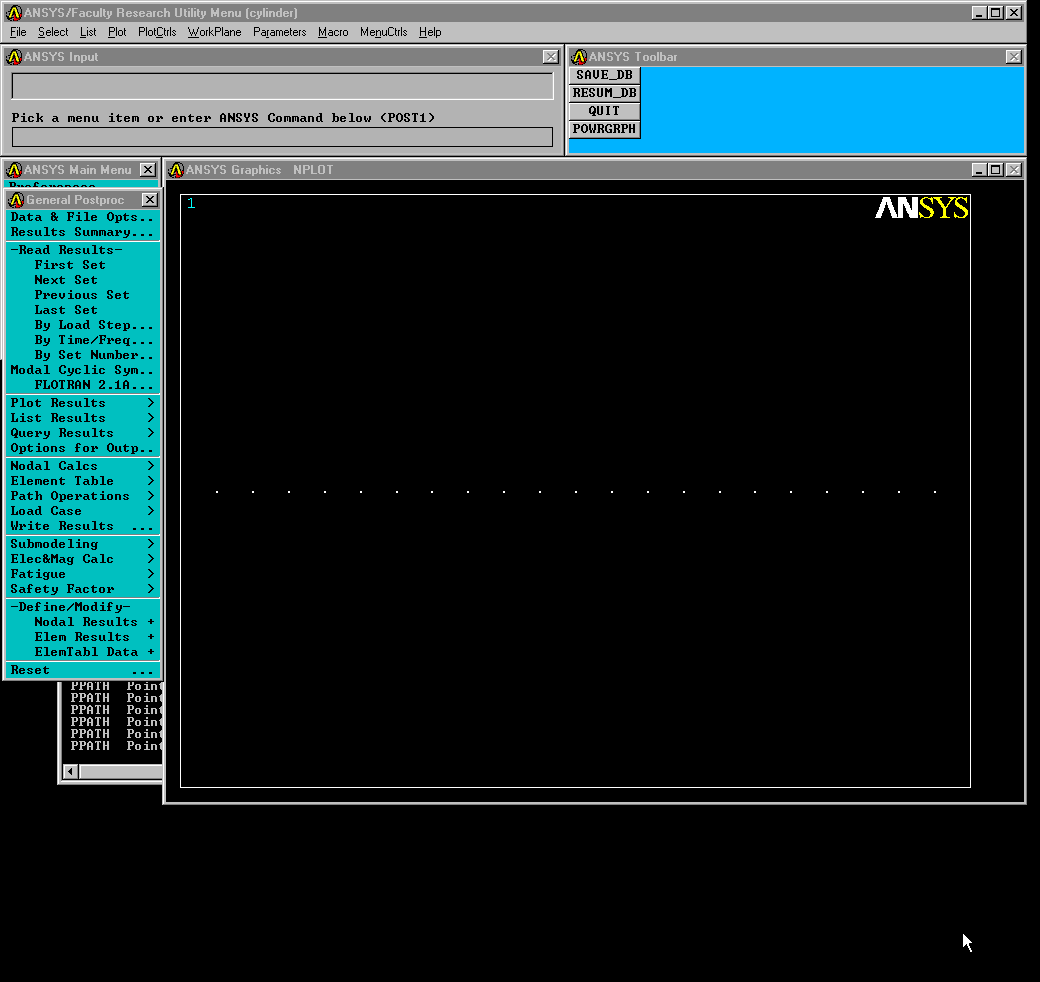Screen dimensions: 1040x982
Task: Expand the Plot Results submenu
Action: 82,403
